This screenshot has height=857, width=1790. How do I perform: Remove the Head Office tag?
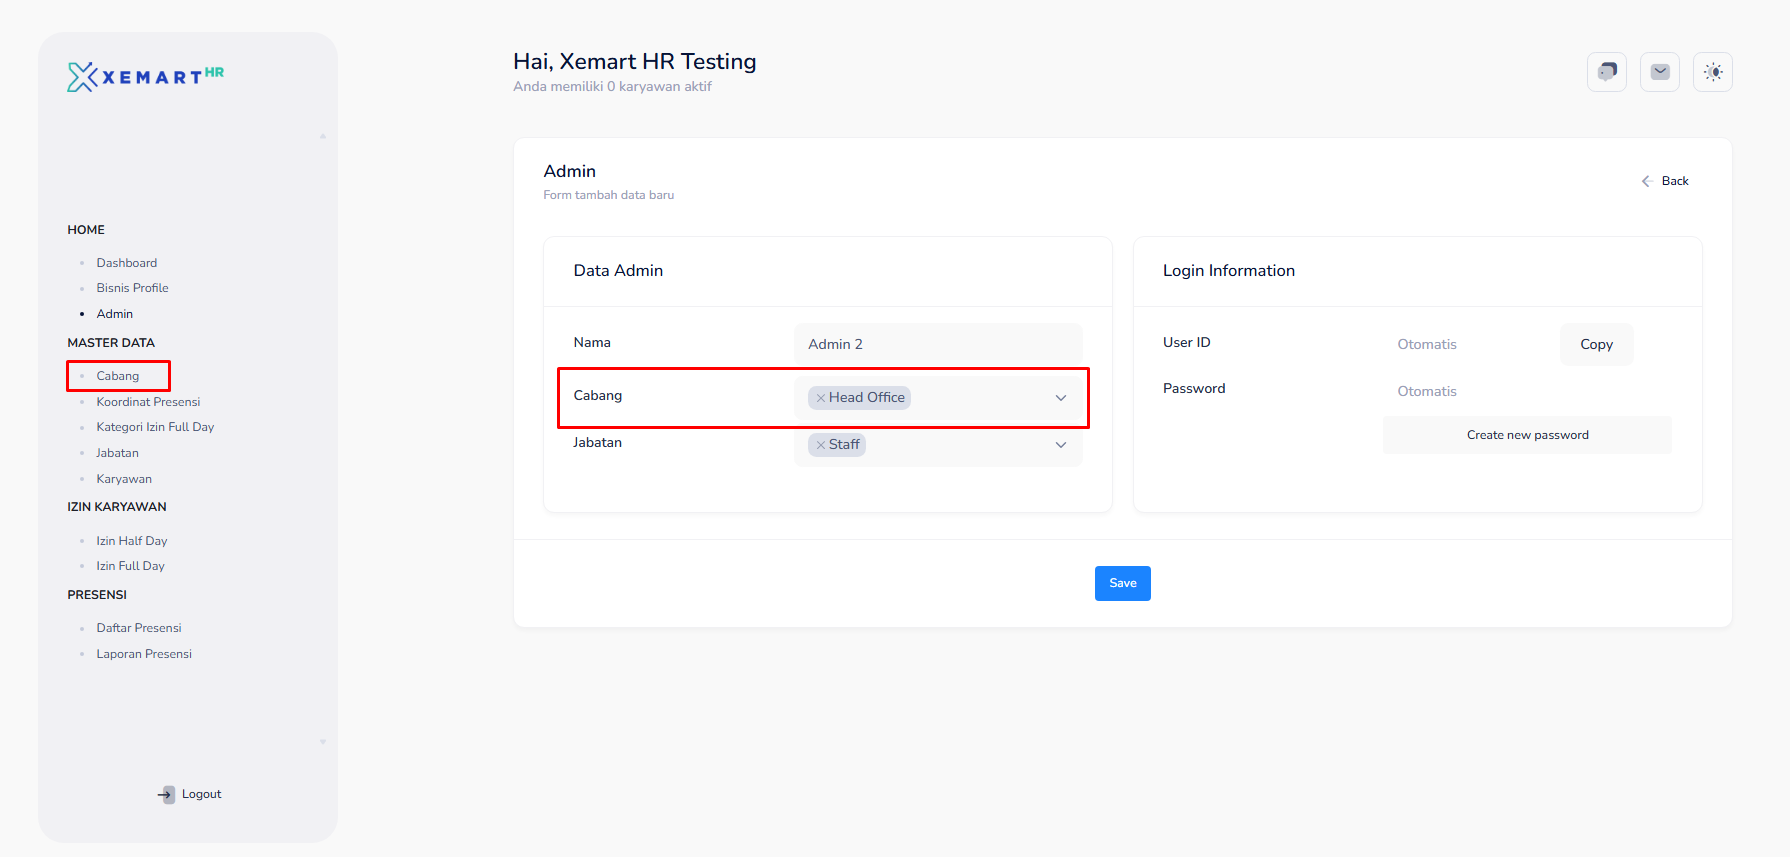(x=820, y=398)
